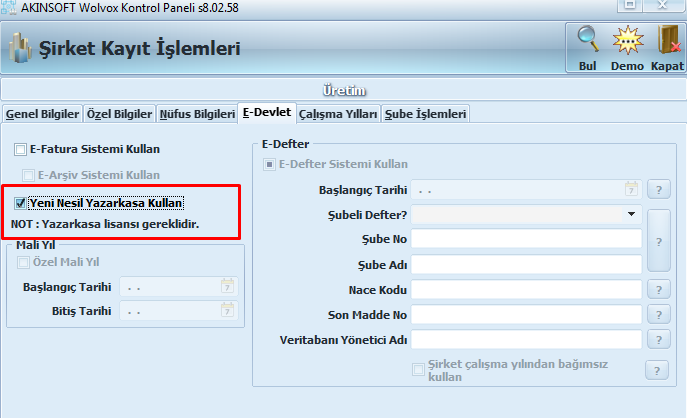Toggle Özel Mali Yıl checkbox
This screenshot has width=687, height=418.
point(23,262)
